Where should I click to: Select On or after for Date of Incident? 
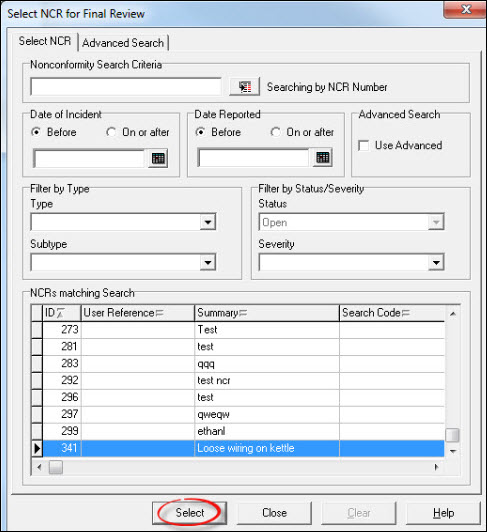point(111,132)
